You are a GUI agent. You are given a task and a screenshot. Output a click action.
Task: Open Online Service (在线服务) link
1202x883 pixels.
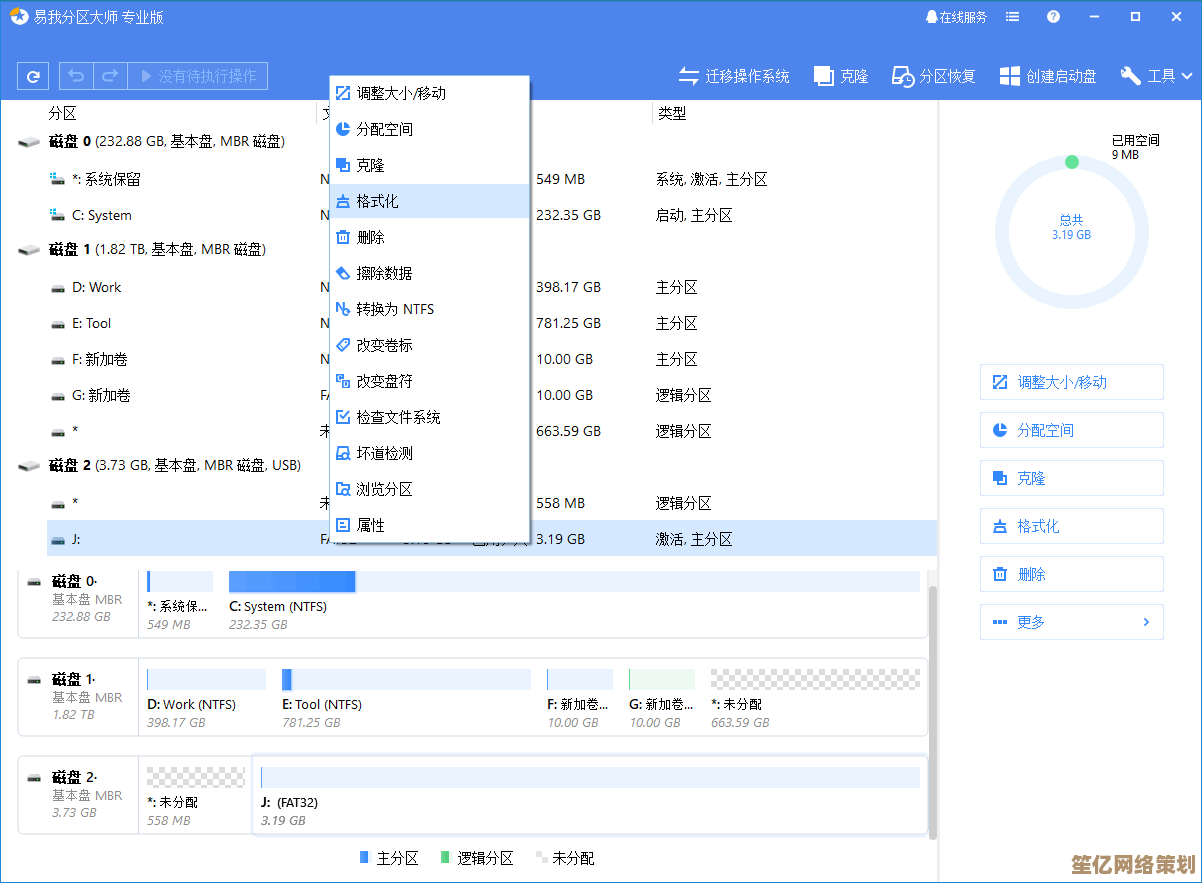tap(956, 17)
